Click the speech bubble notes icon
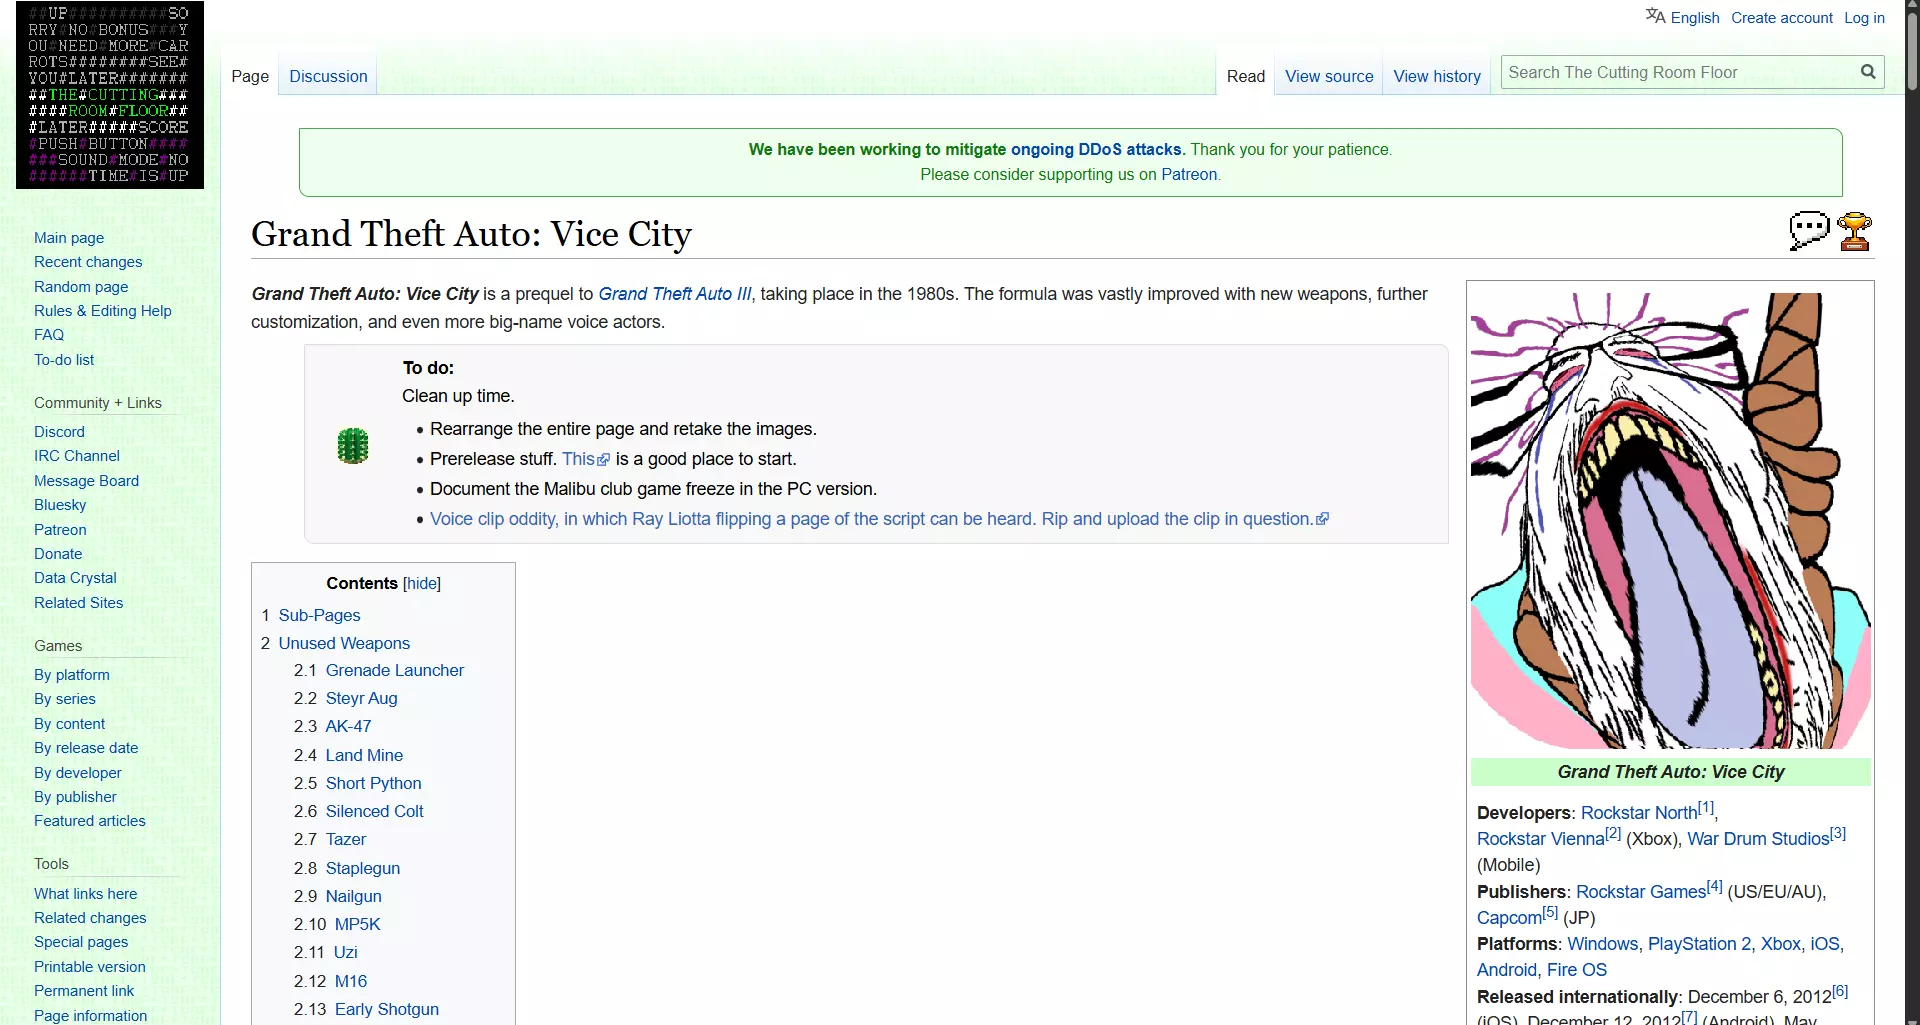The height and width of the screenshot is (1025, 1920). tap(1809, 231)
